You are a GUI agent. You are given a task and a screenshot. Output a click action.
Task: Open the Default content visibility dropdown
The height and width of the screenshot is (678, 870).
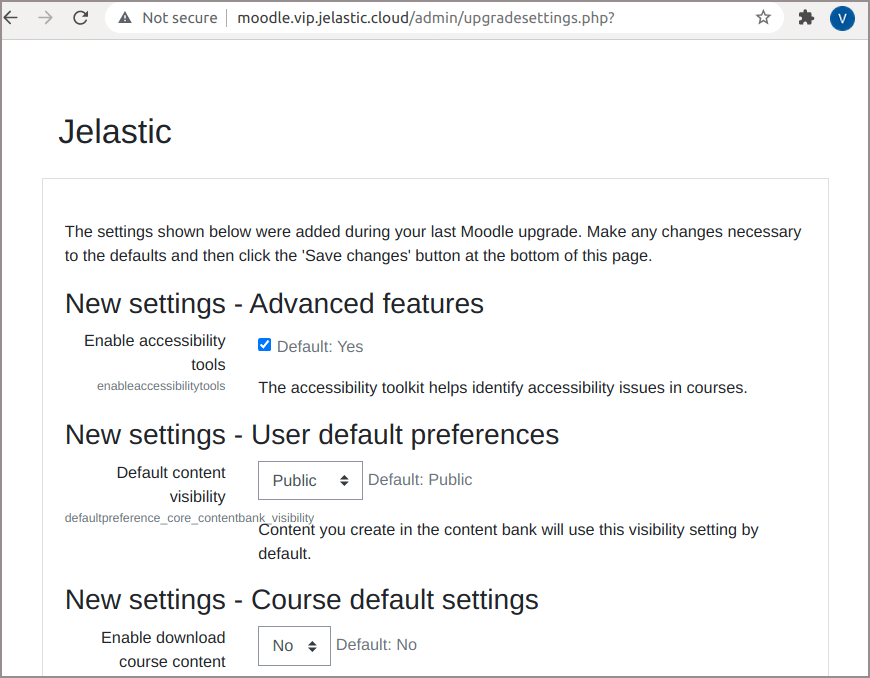pos(310,480)
